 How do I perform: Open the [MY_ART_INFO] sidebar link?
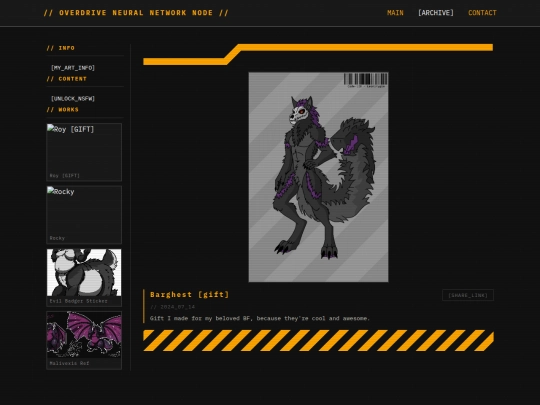coord(73,68)
